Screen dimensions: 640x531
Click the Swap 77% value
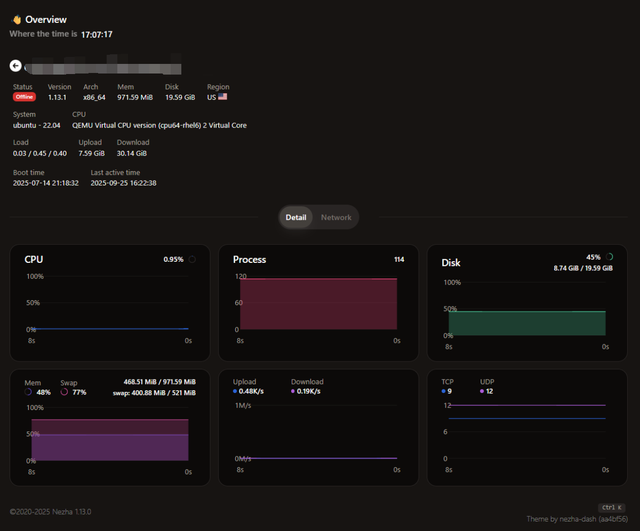pyautogui.click(x=79, y=392)
